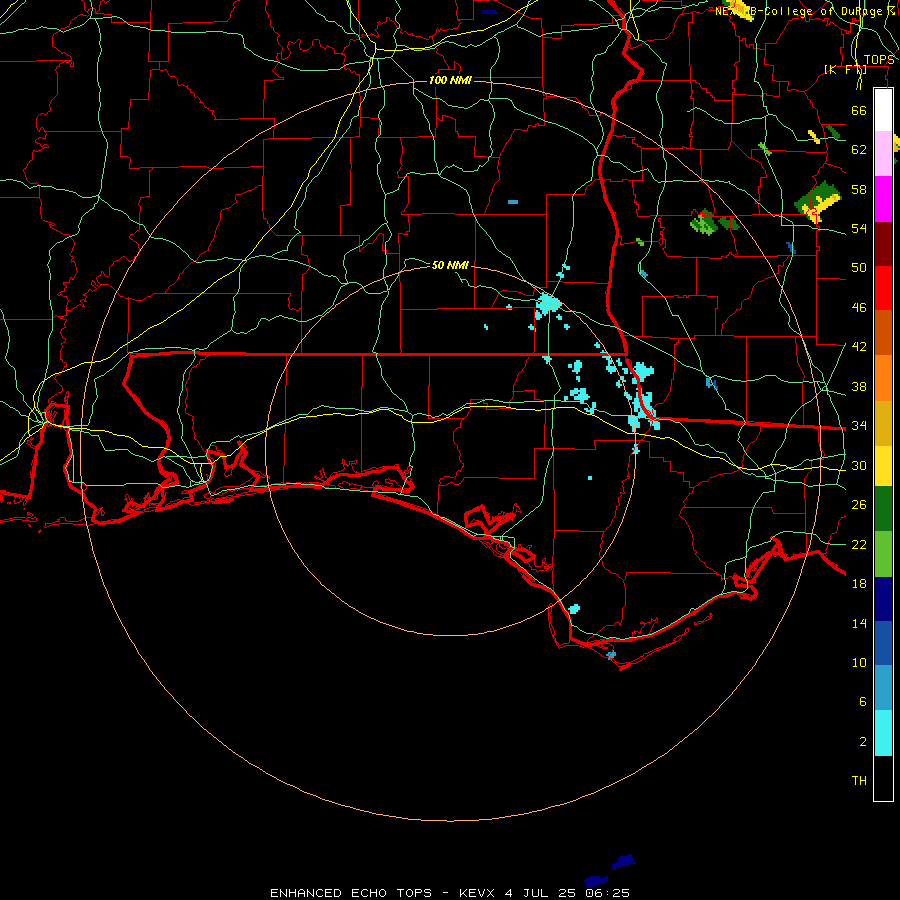Click the 46 legend value
The height and width of the screenshot is (900, 900).
[859, 308]
